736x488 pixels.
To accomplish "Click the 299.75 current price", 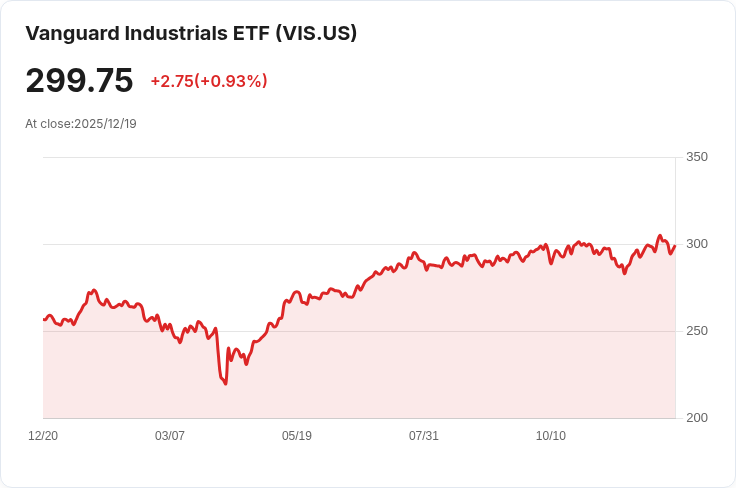I will (79, 81).
